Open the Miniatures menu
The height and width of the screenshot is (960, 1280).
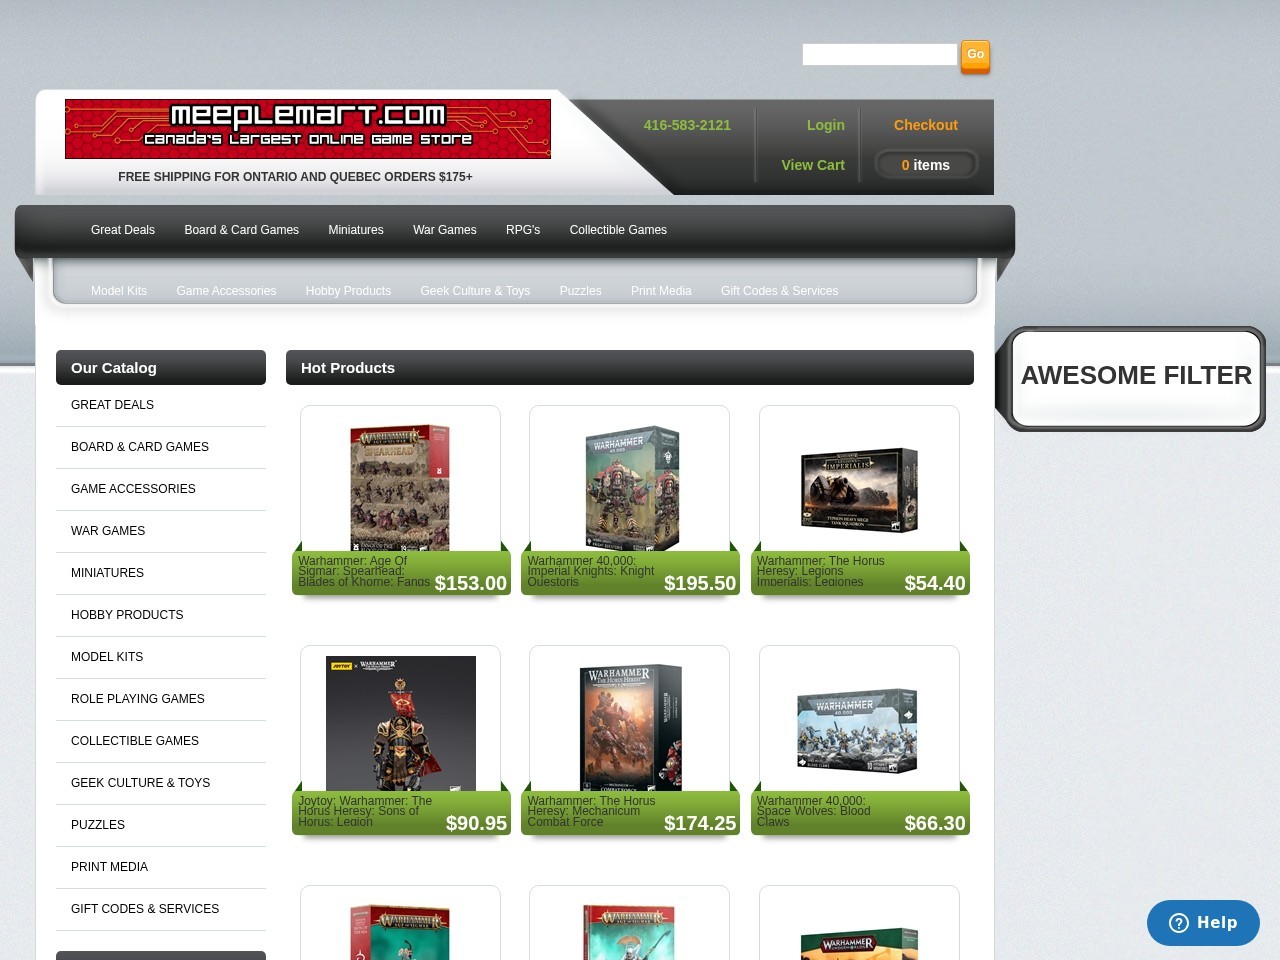[x=355, y=230]
